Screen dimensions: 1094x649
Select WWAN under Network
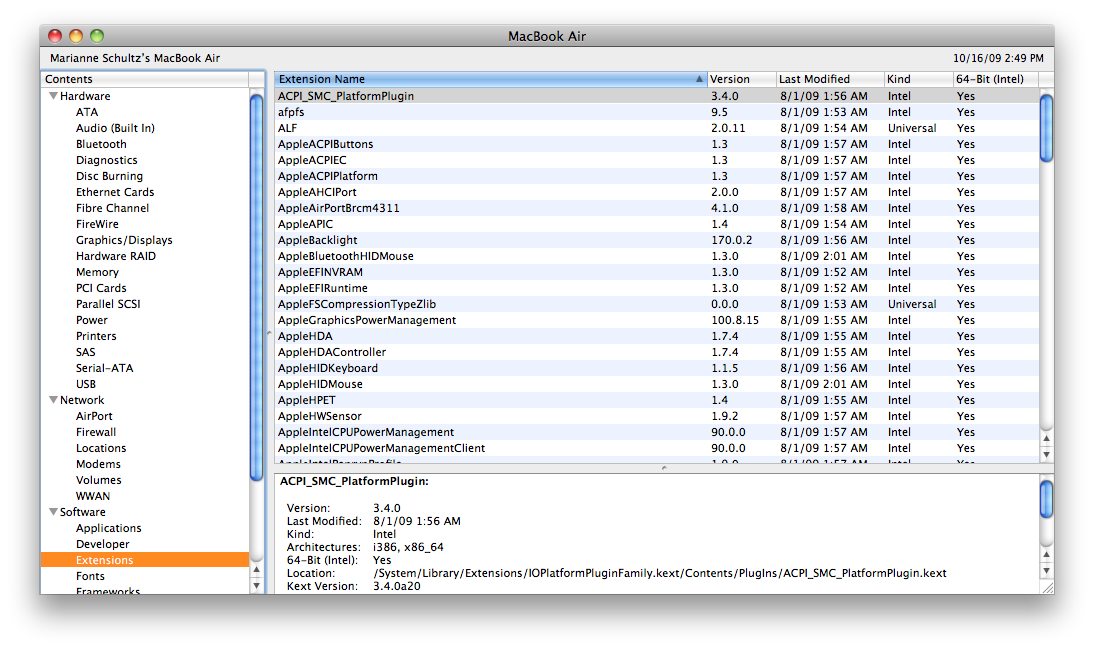[x=93, y=496]
